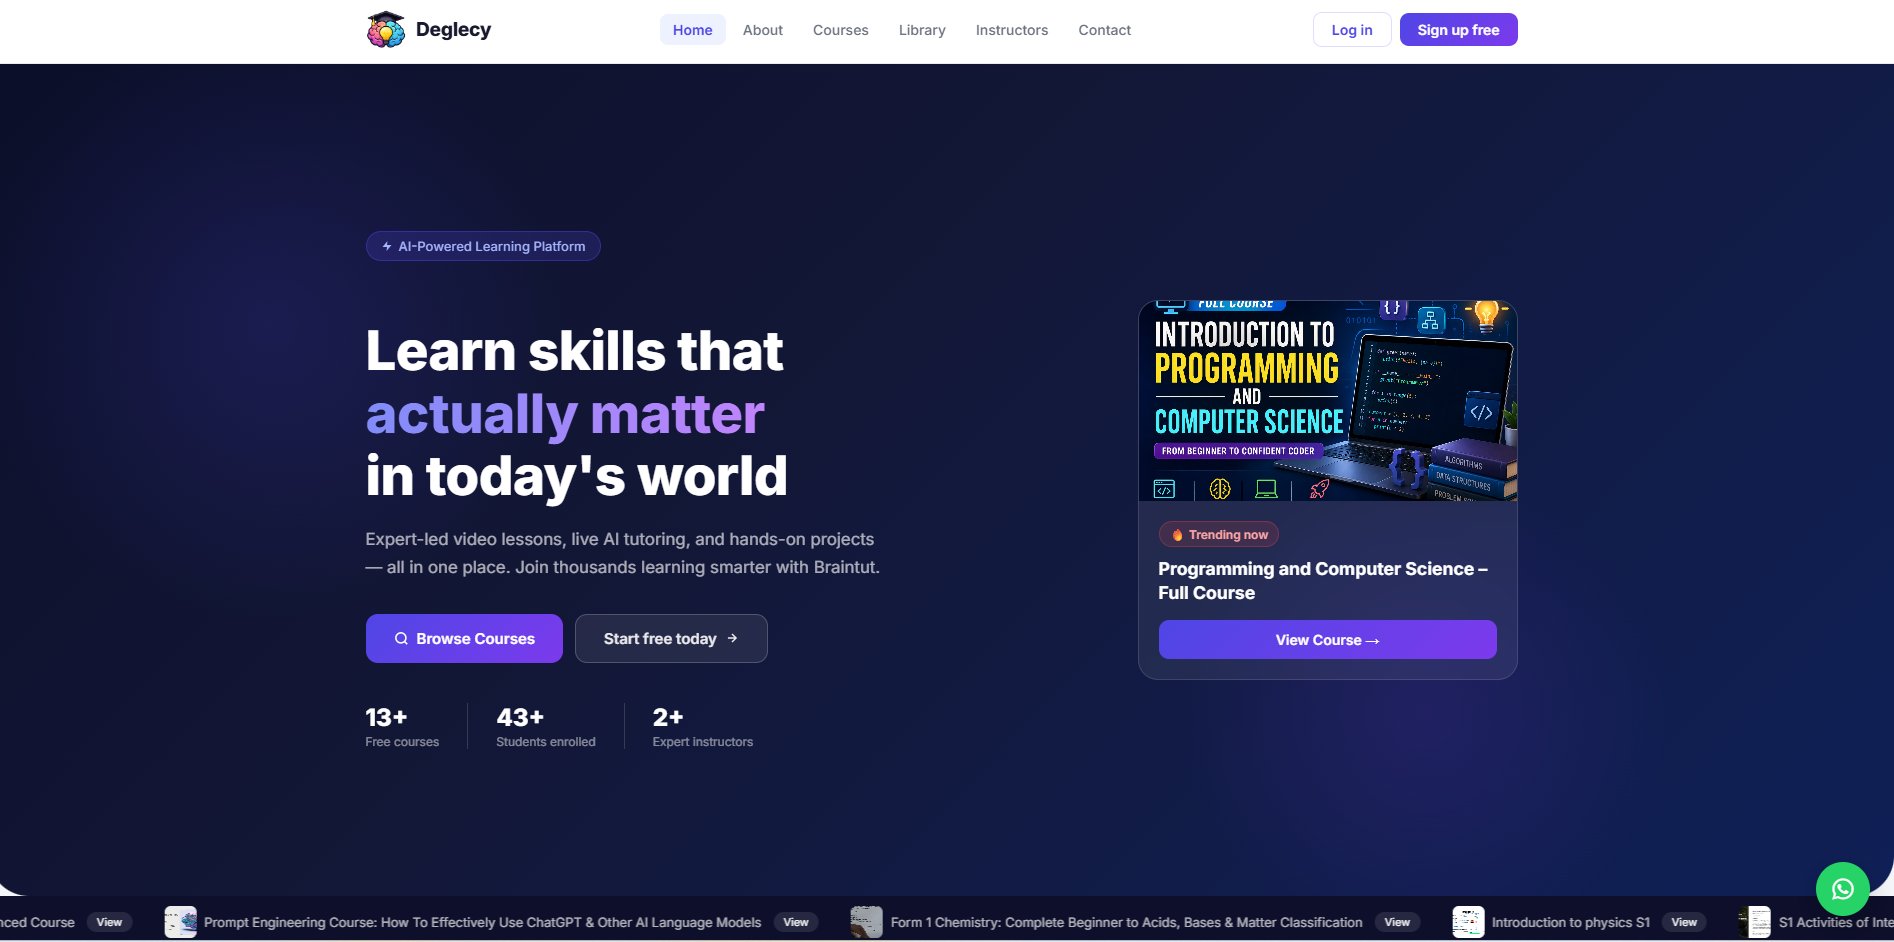Image resolution: width=1894 pixels, height=942 pixels.
Task: Open the Library page
Action: (x=922, y=30)
